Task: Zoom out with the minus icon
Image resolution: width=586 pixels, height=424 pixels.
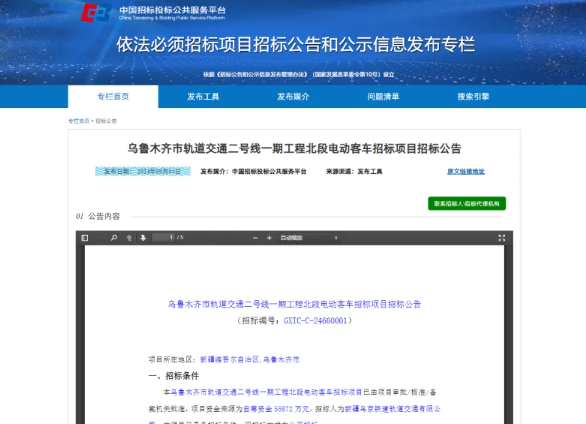Action: tap(255, 238)
